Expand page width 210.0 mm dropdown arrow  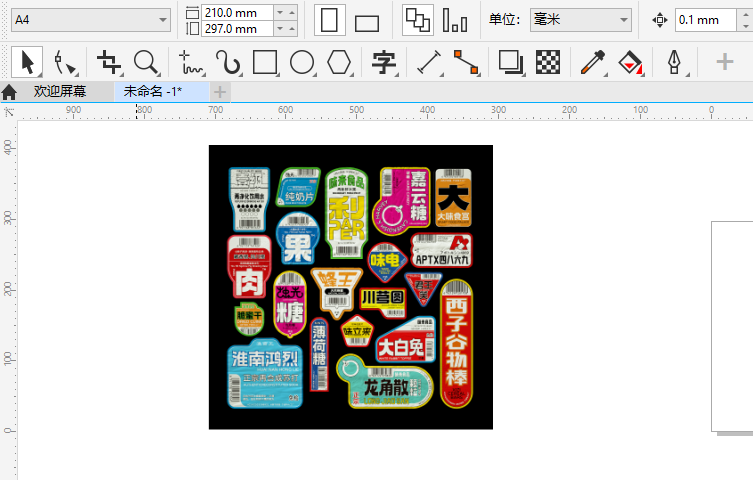click(280, 12)
